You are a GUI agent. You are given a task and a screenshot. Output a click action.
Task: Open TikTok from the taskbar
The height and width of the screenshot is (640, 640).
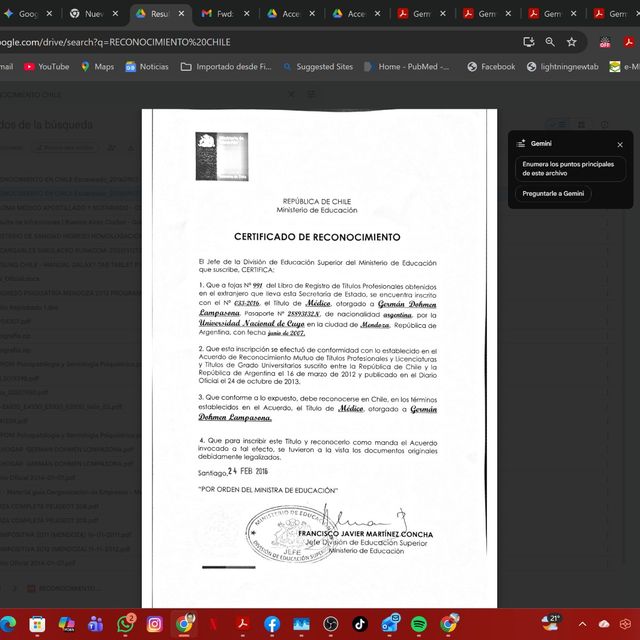coord(360,624)
